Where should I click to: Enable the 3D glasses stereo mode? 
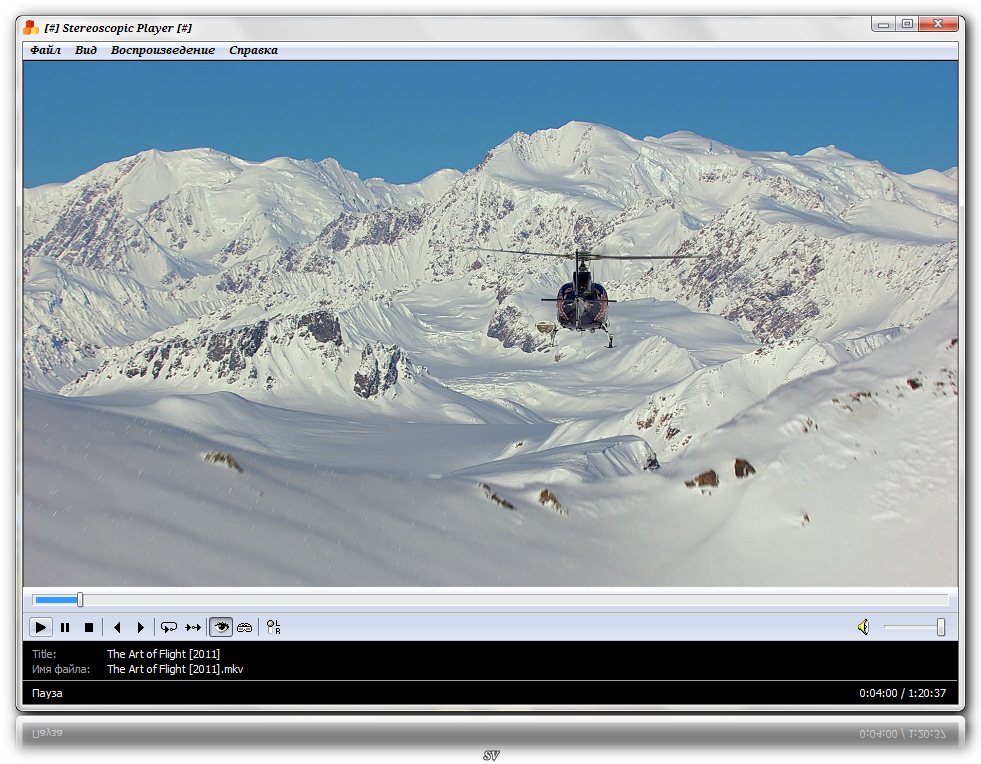244,627
